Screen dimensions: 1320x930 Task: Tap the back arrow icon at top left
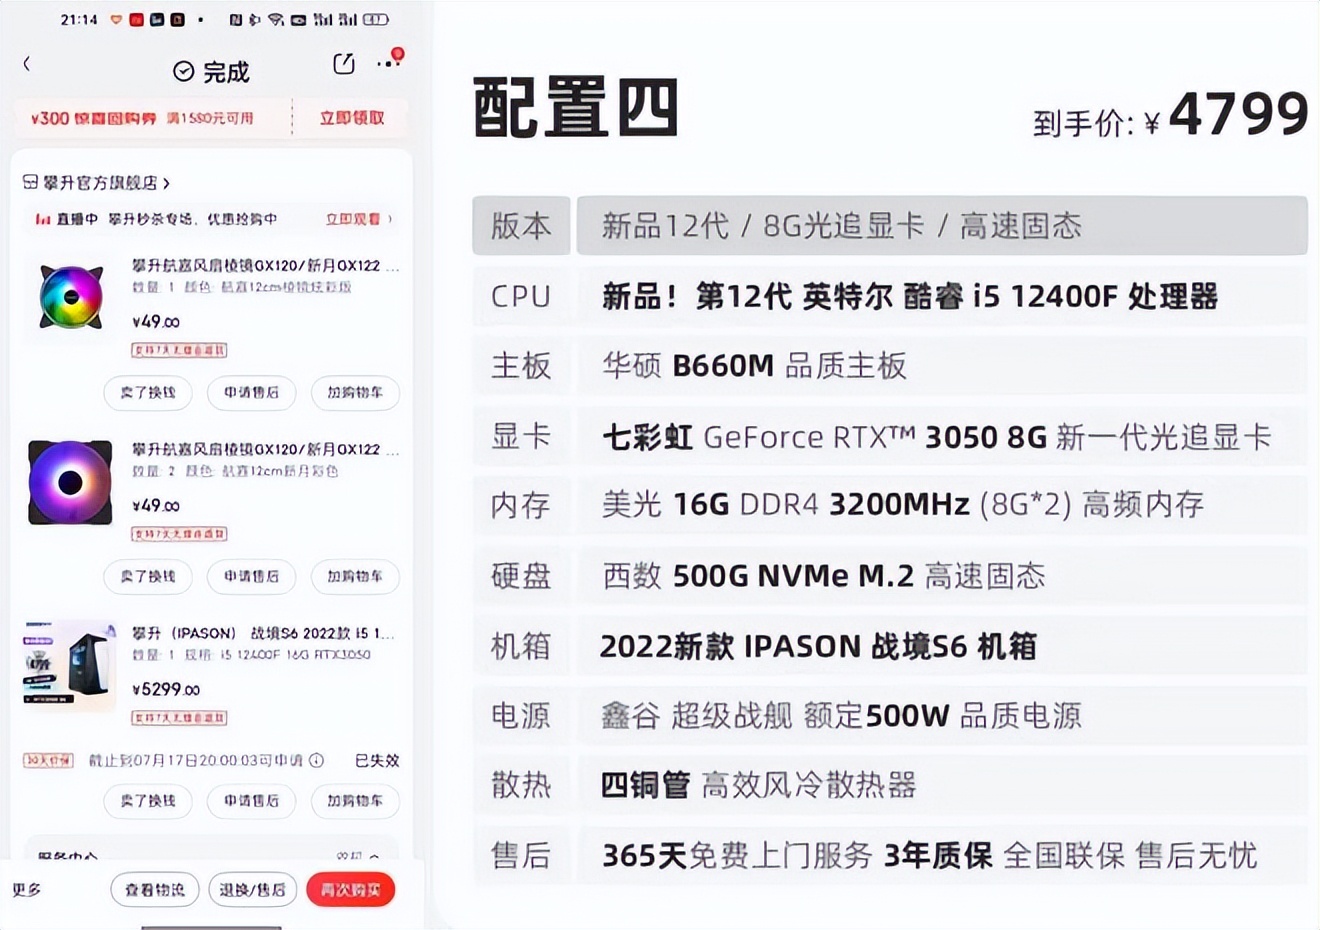pyautogui.click(x=26, y=63)
